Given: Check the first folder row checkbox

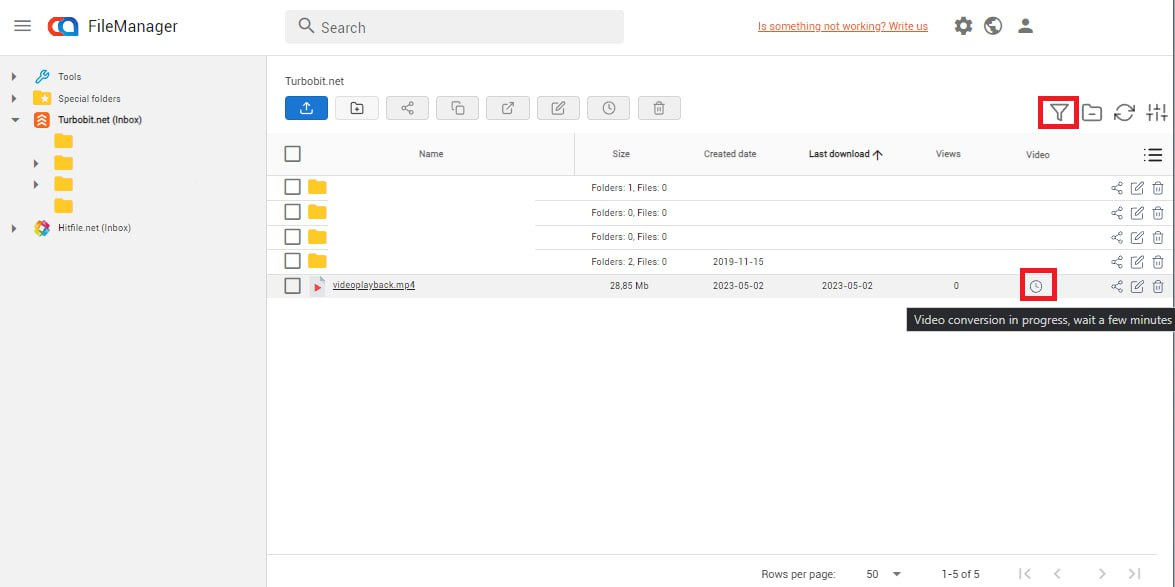Looking at the screenshot, I should point(293,187).
